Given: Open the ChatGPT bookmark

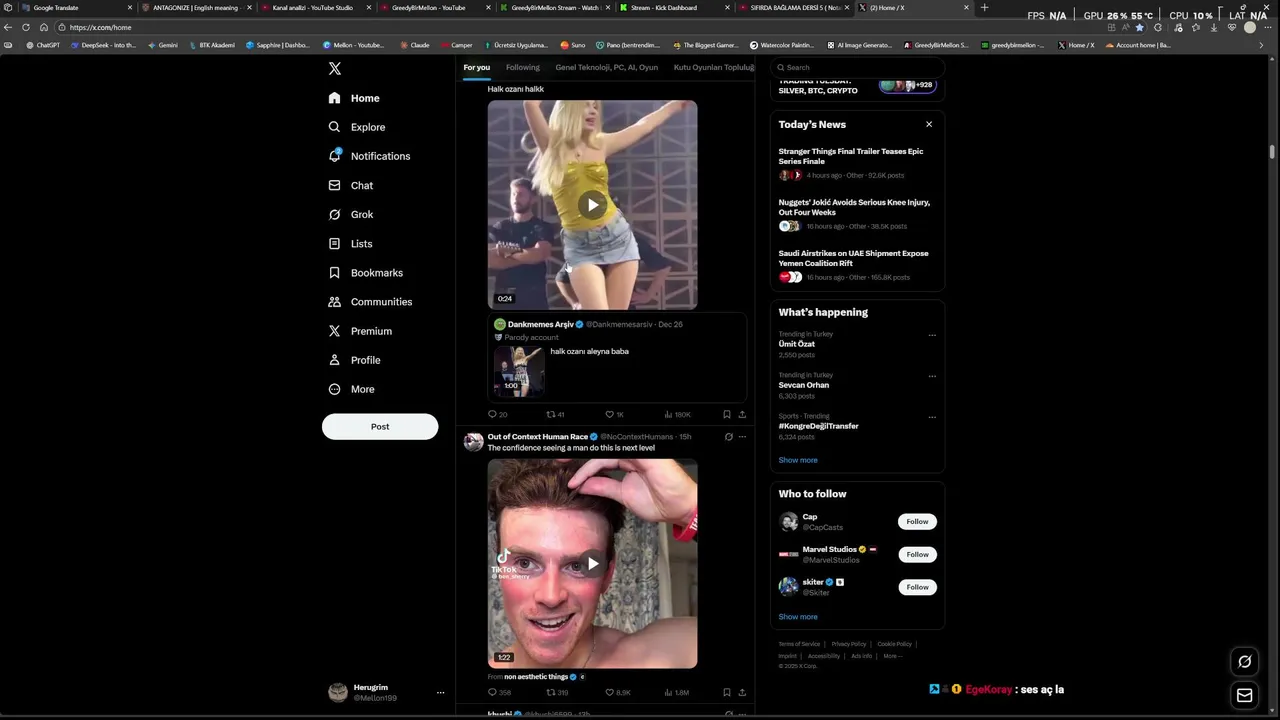Looking at the screenshot, I should [43, 45].
